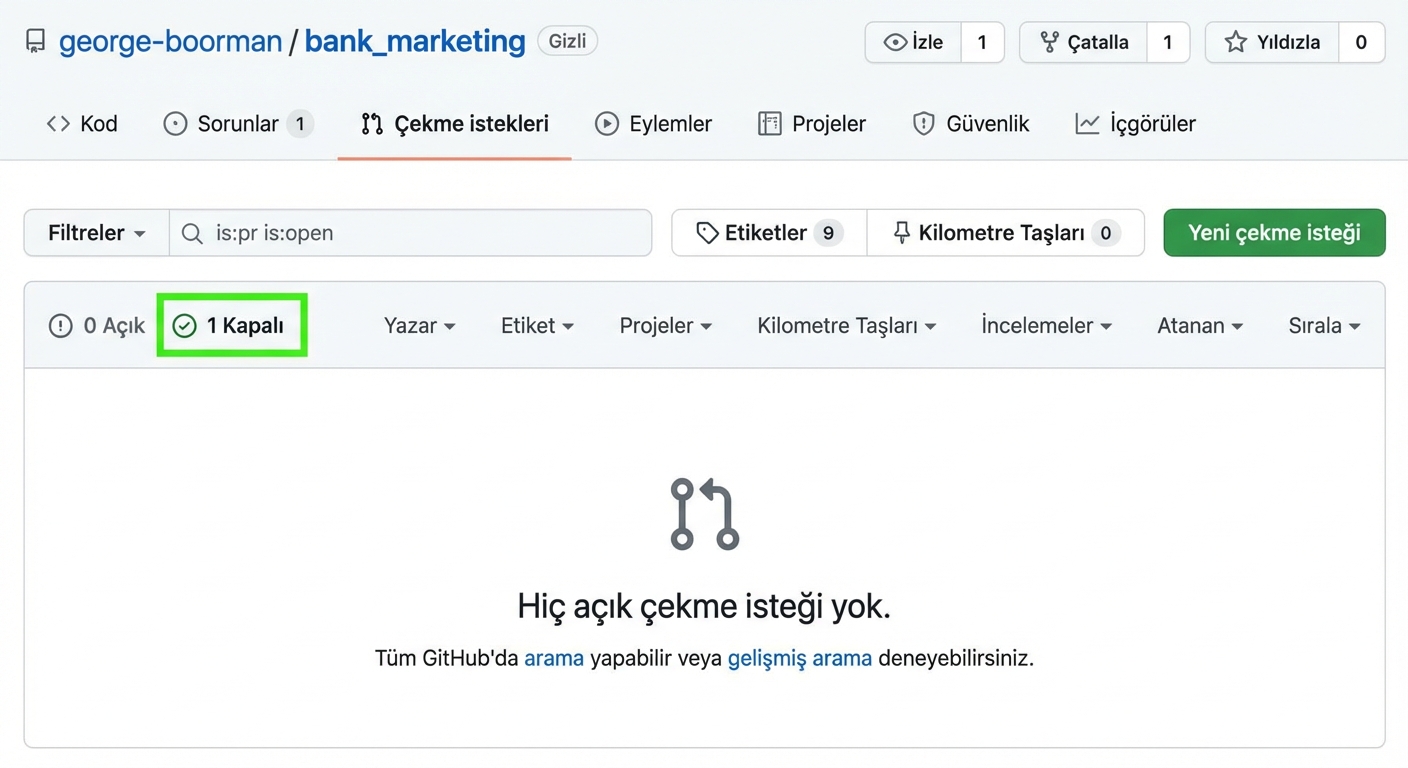
Task: Click the Yeni çekme isteği button
Action: 1274,232
